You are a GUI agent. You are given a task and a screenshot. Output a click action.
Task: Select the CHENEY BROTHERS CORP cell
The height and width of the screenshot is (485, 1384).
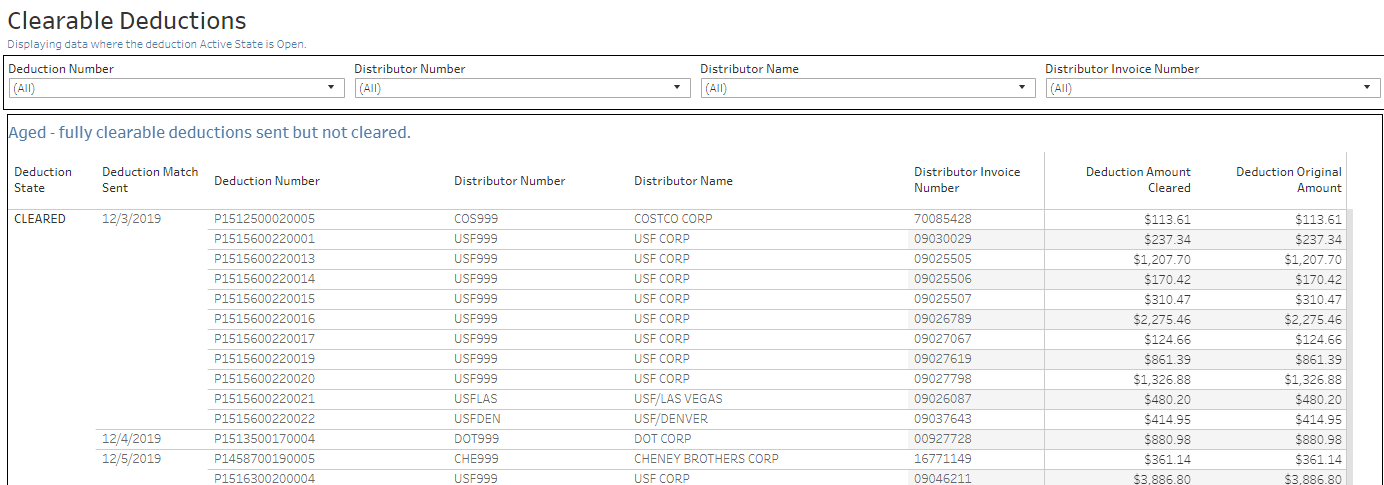(706, 459)
